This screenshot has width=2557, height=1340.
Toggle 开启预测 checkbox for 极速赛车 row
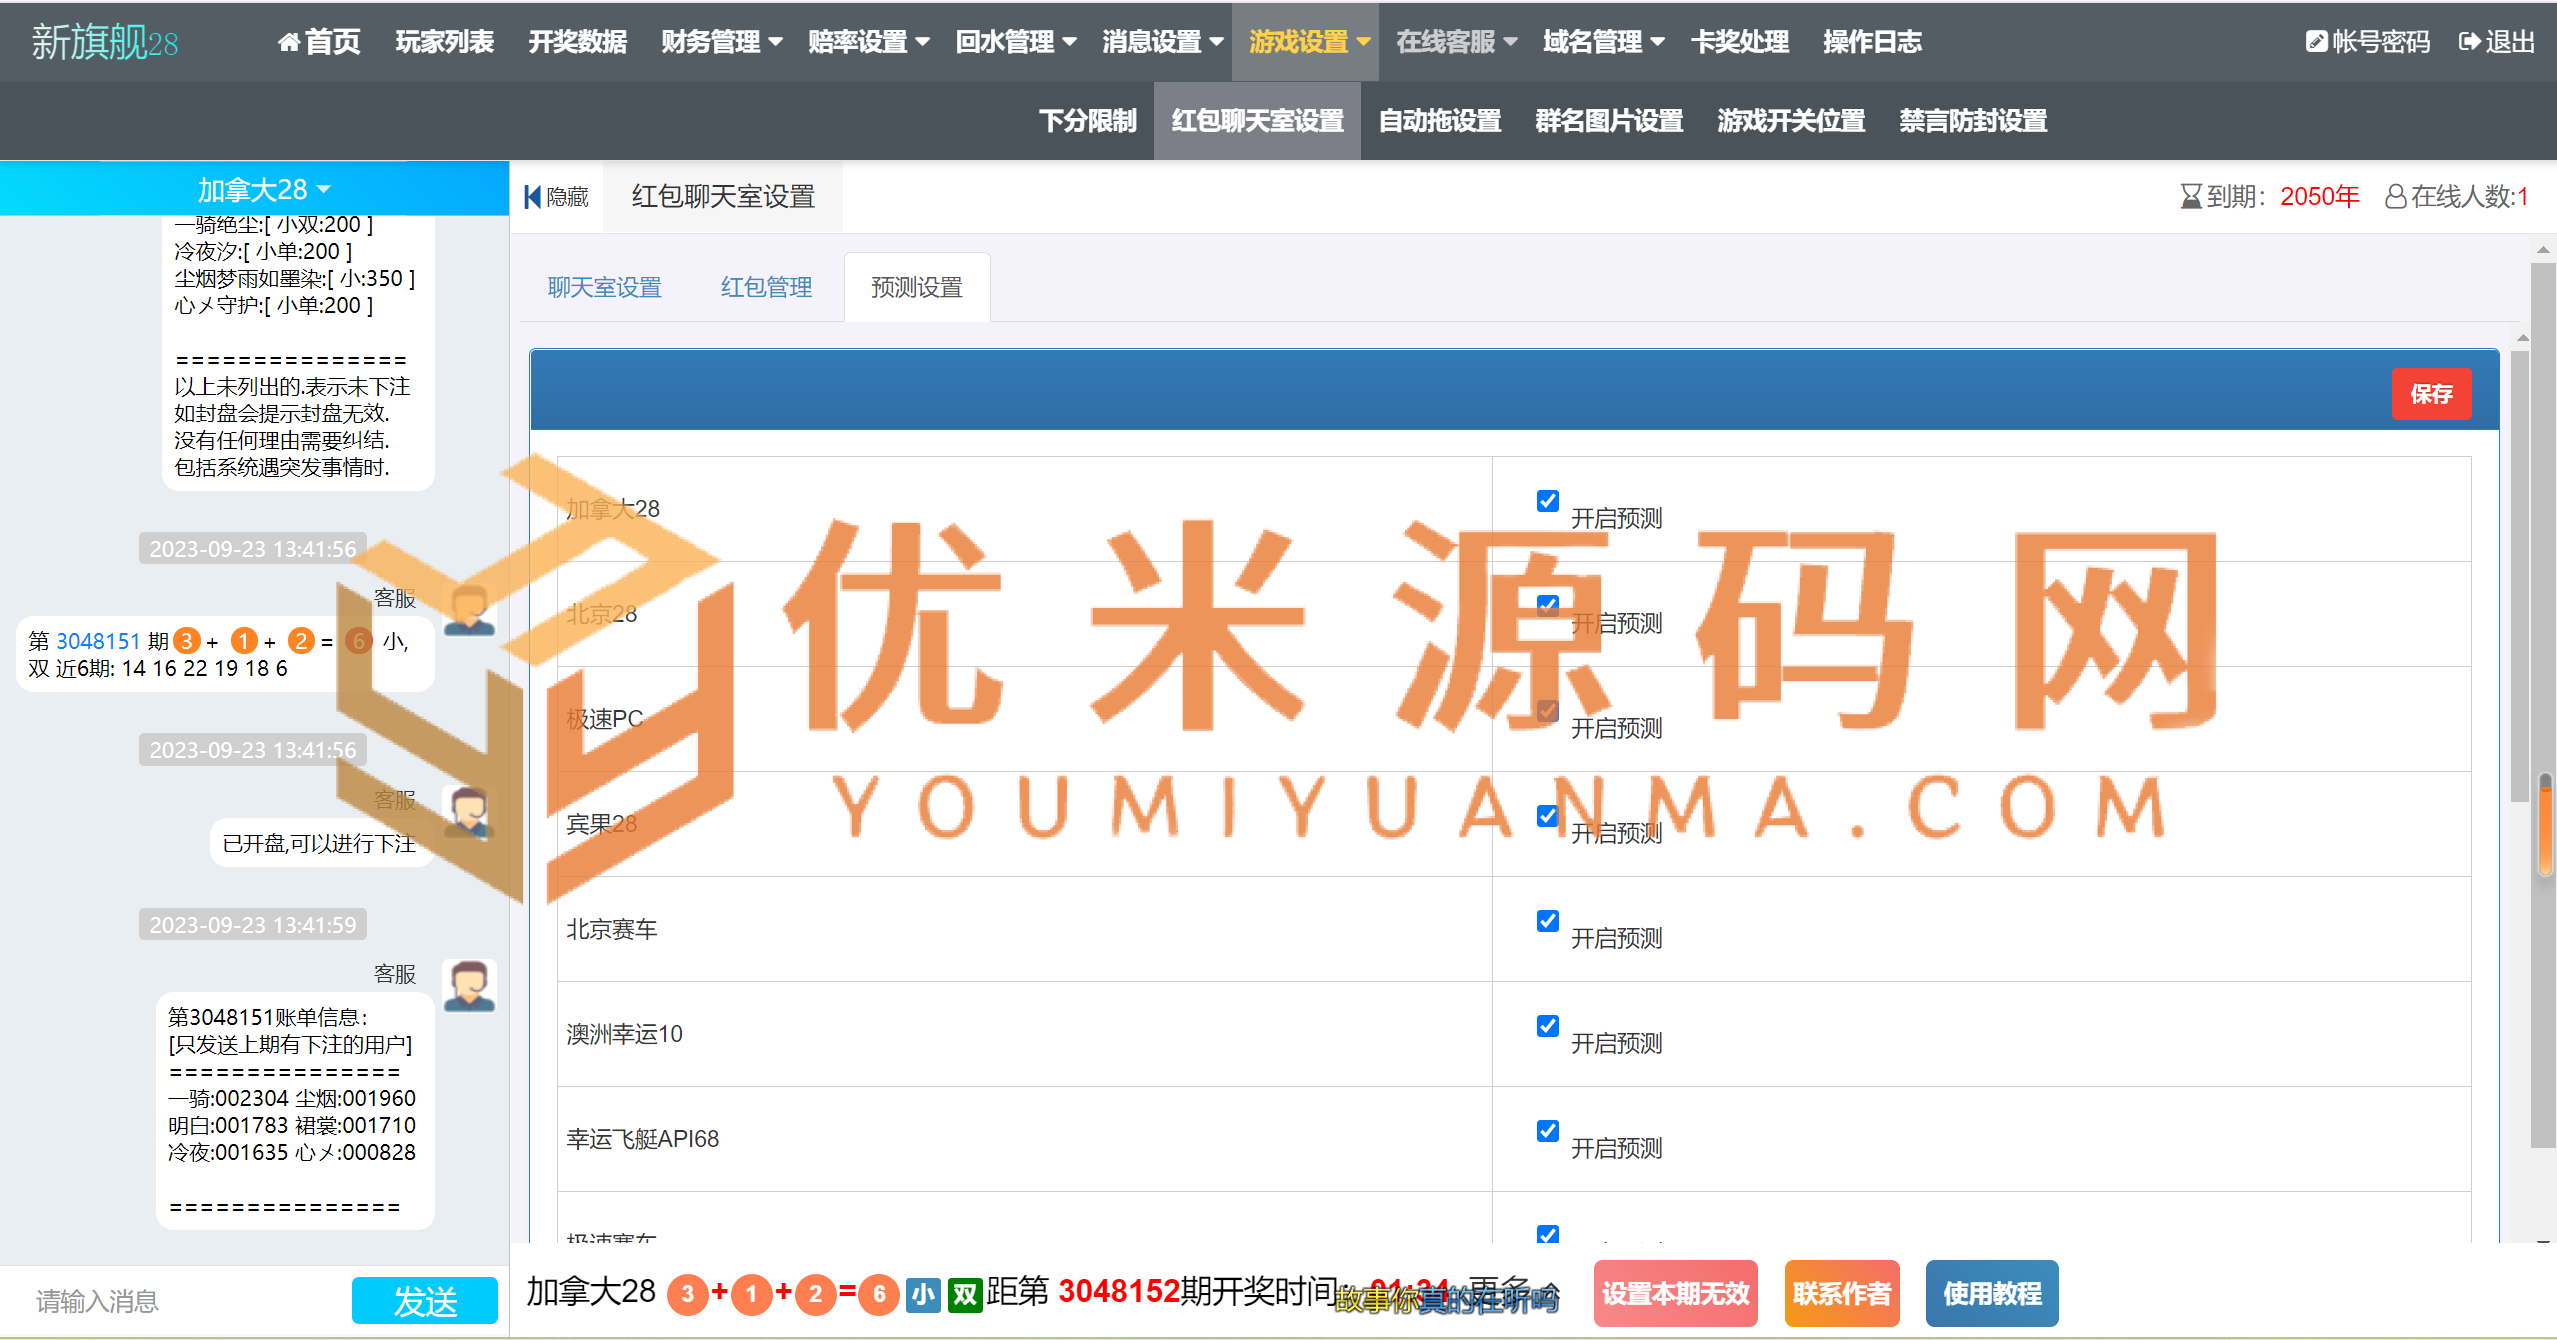tap(1548, 1234)
